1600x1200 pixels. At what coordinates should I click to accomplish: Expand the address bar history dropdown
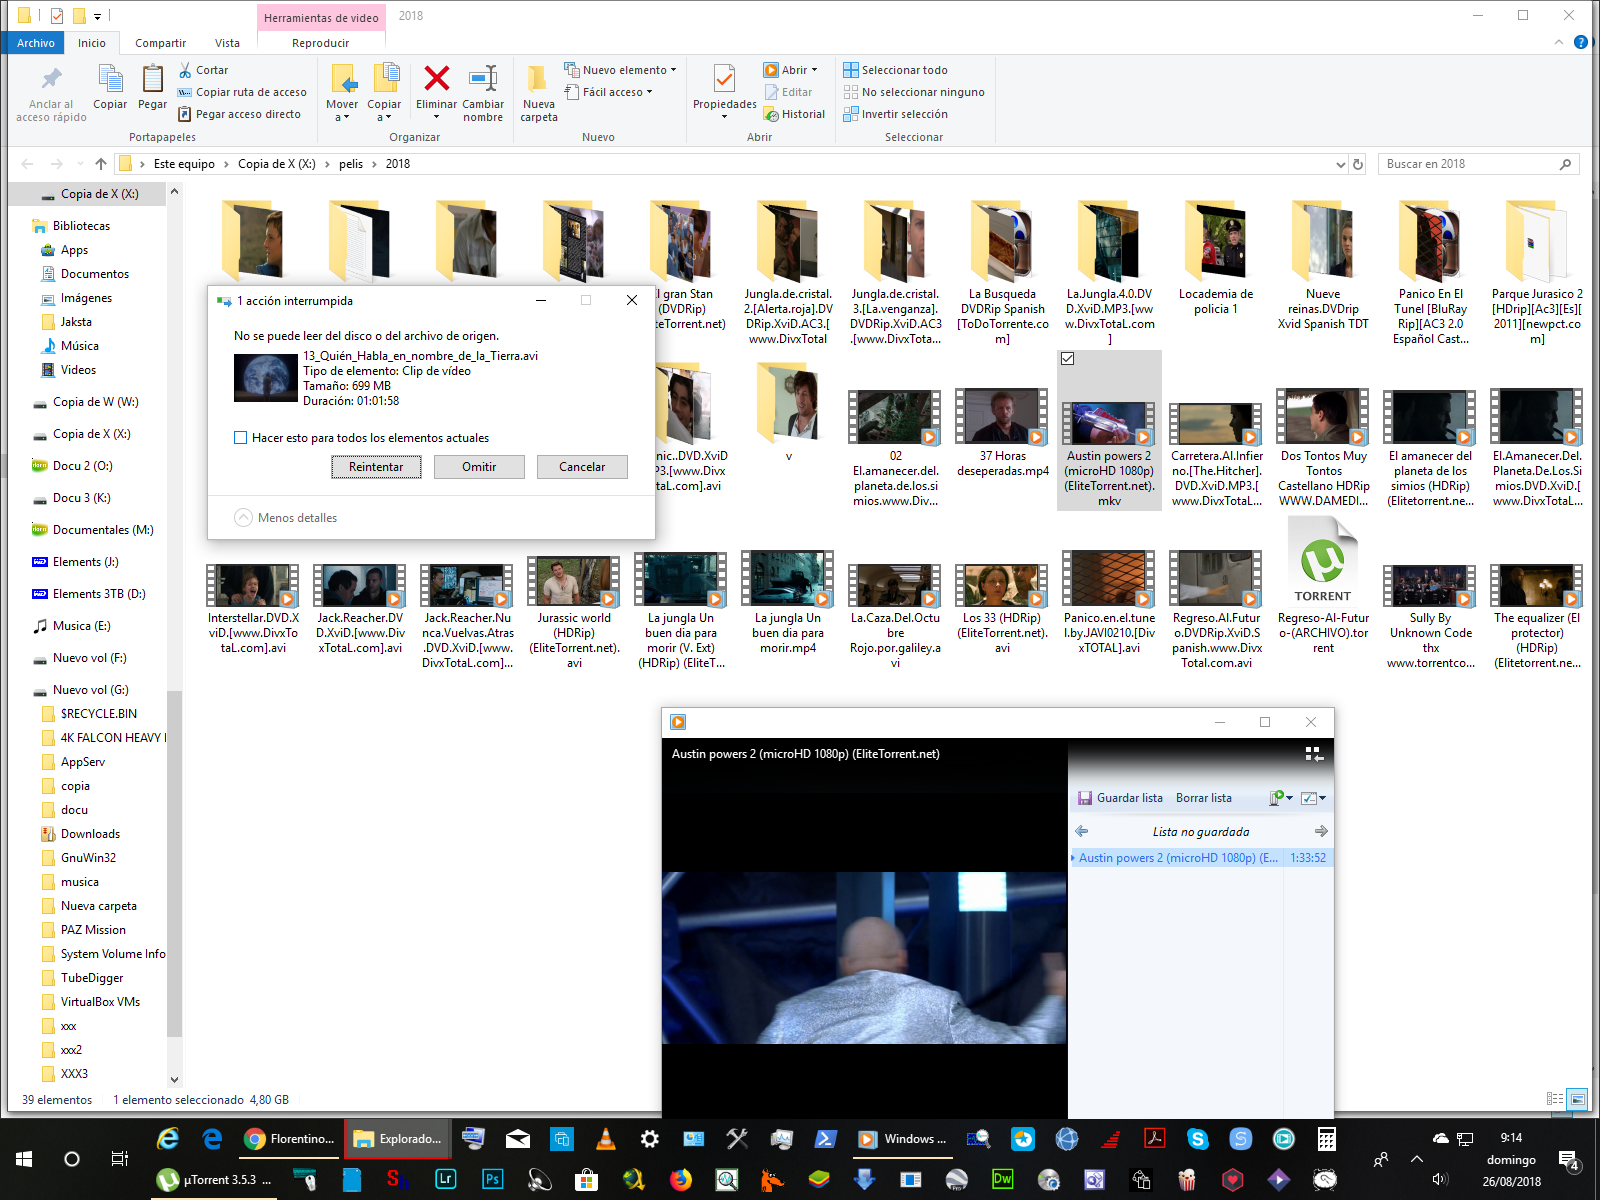[1340, 164]
